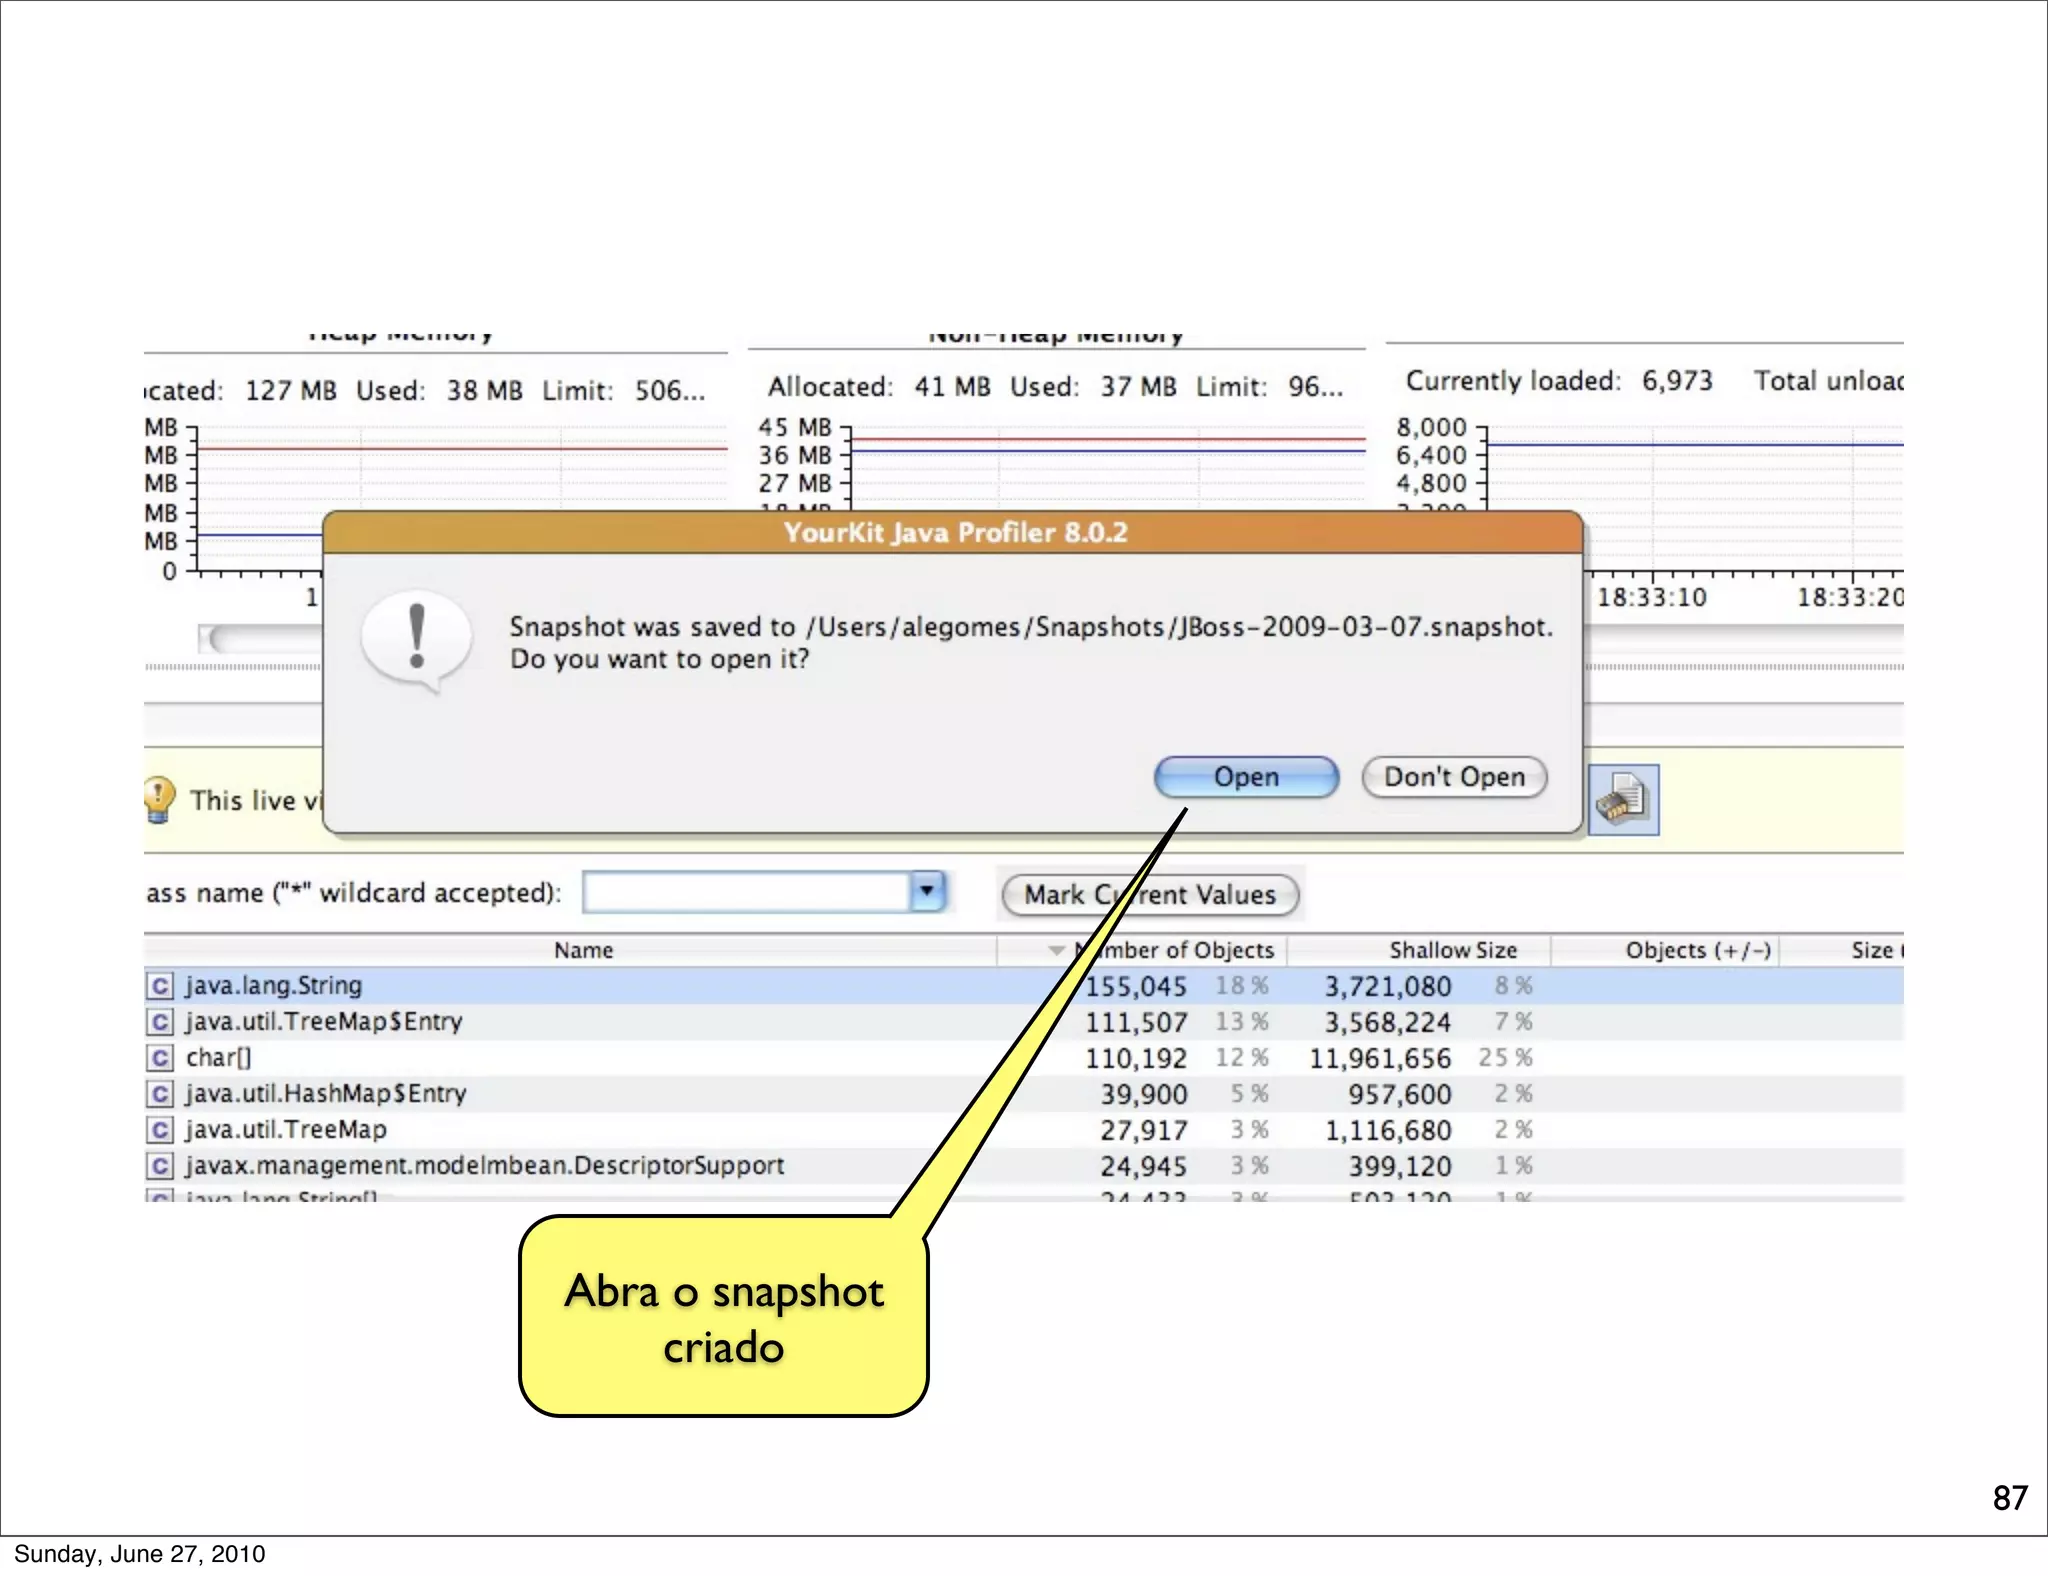Screen dimensions: 2048x1576
Task: Click the class icon beside java.util.TreeMap$Entry
Action: [159, 1022]
